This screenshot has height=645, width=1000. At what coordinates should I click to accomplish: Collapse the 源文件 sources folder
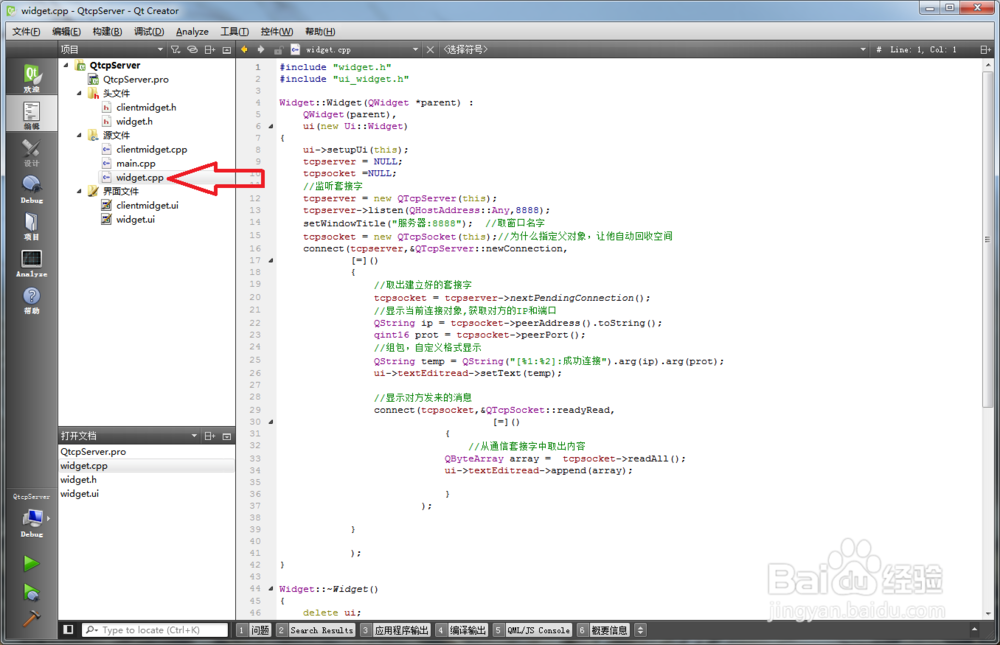(79, 135)
